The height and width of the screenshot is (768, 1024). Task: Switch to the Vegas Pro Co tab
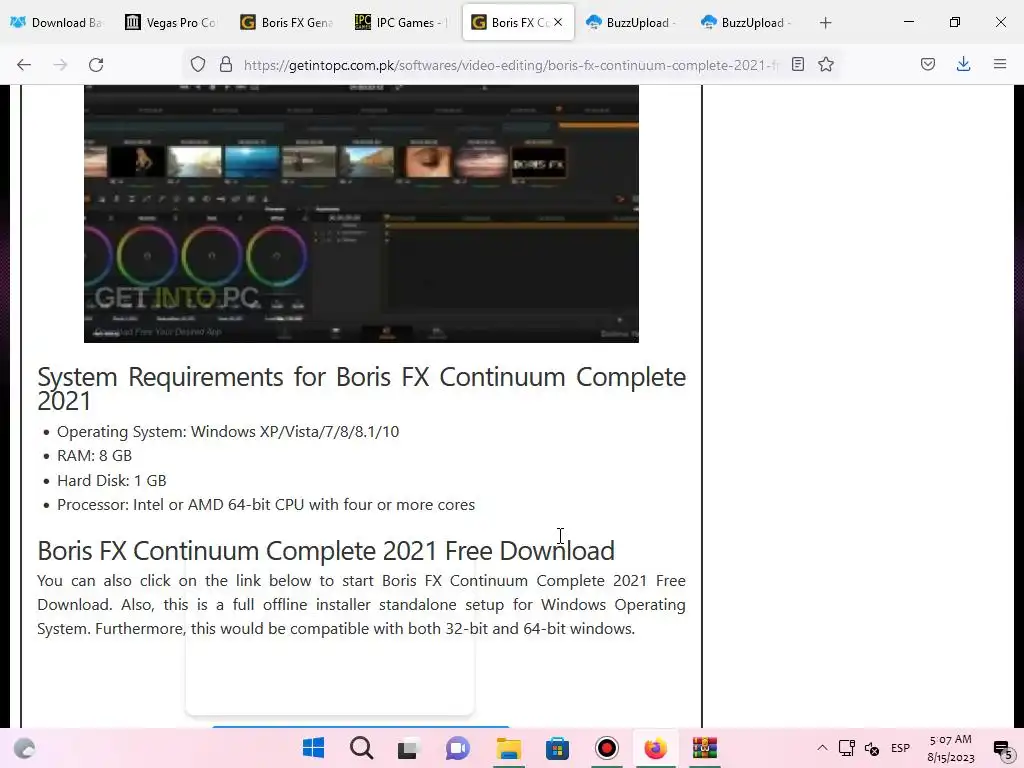172,22
